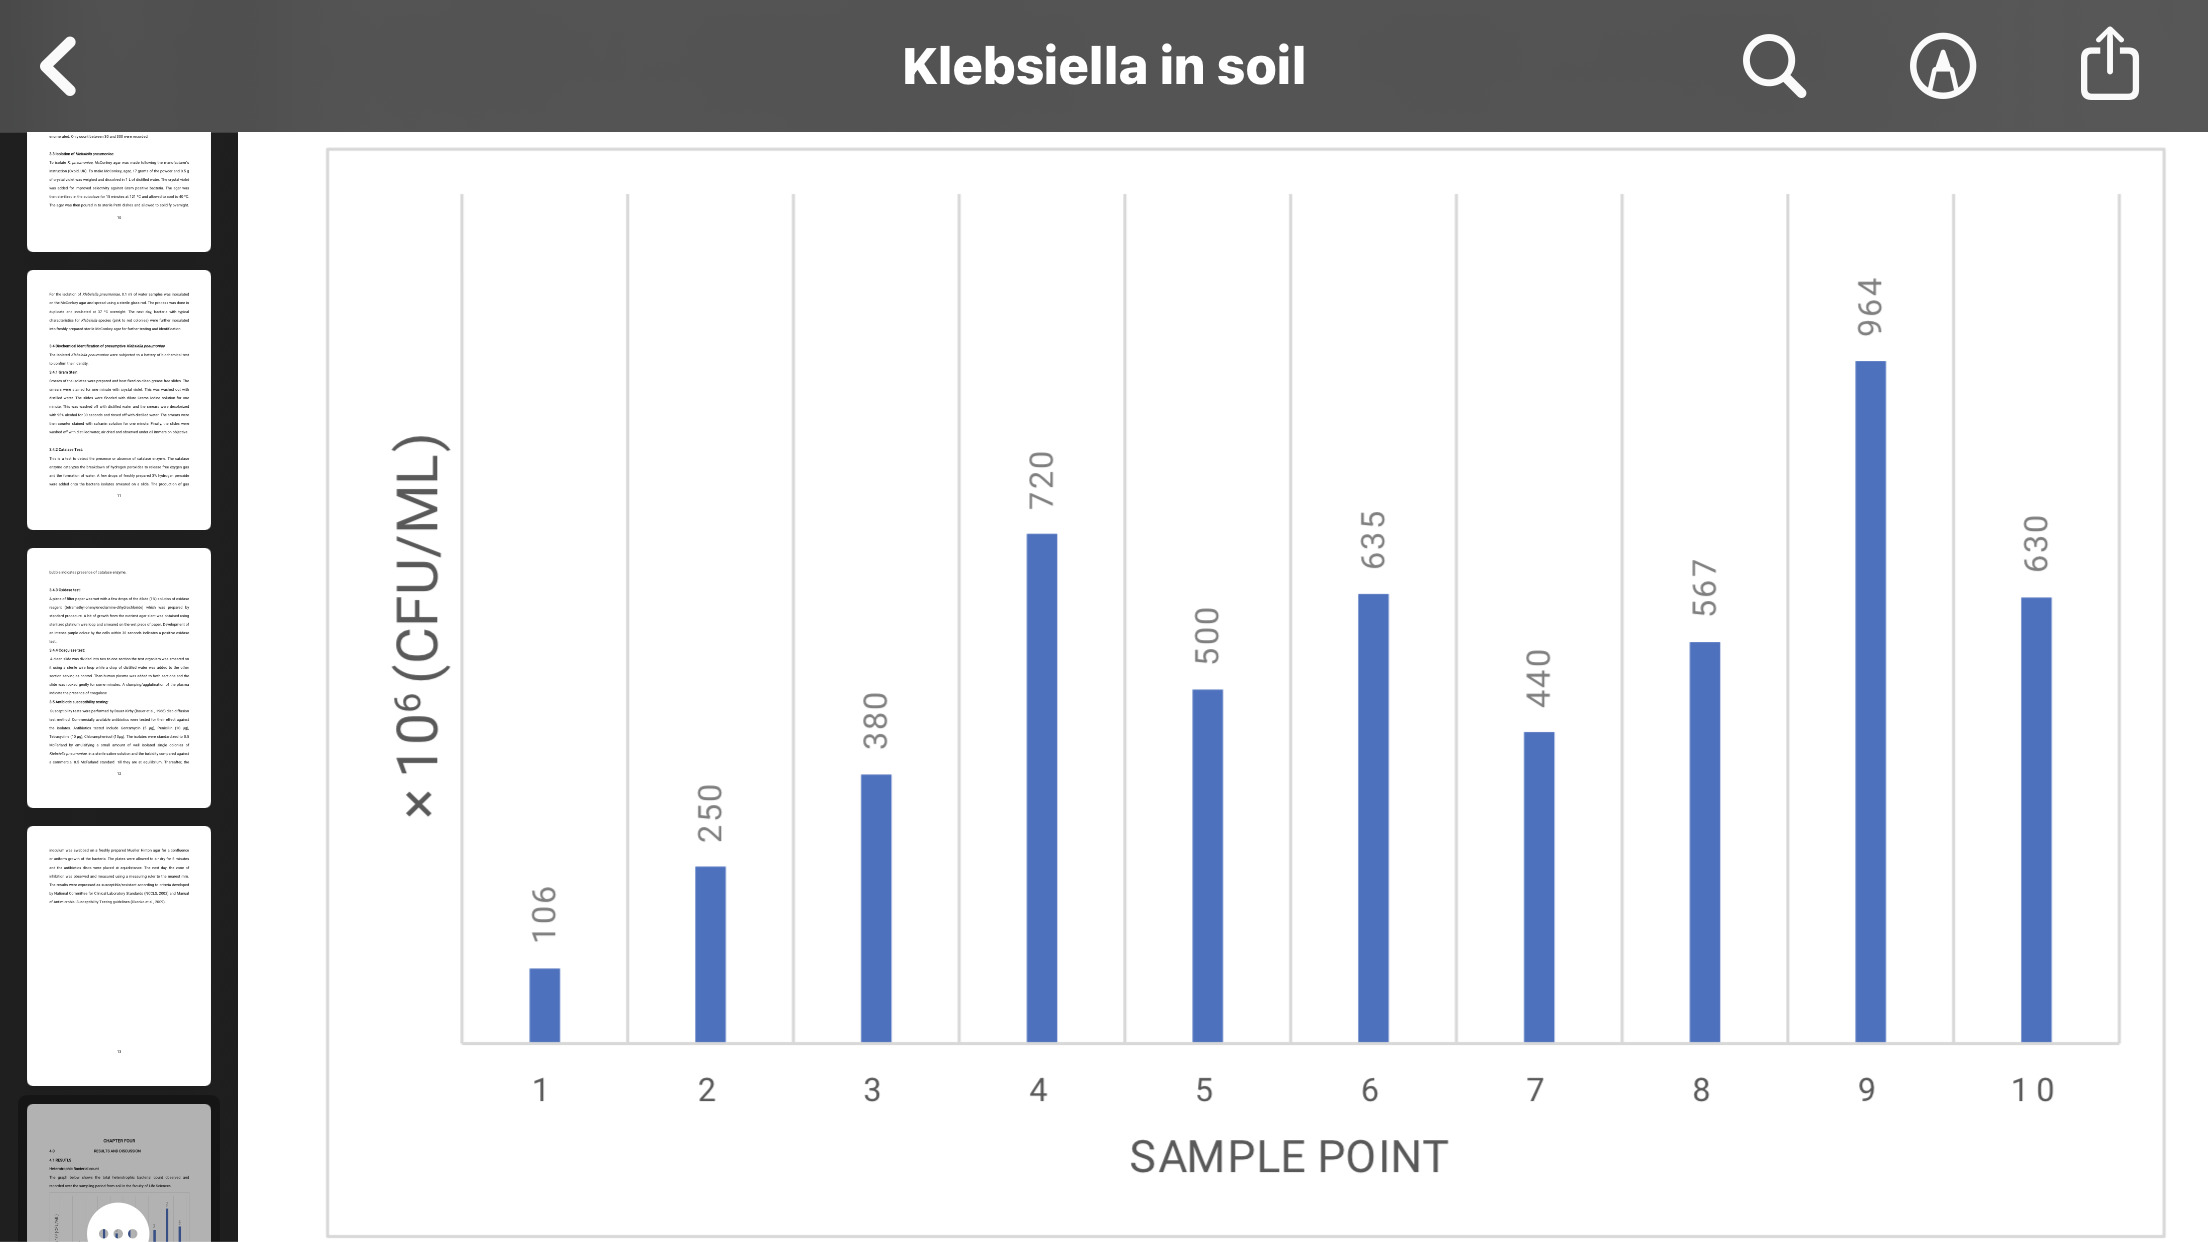This screenshot has height=1242, width=2208.
Task: Open the second page thumbnail in sidebar
Action: click(x=119, y=399)
